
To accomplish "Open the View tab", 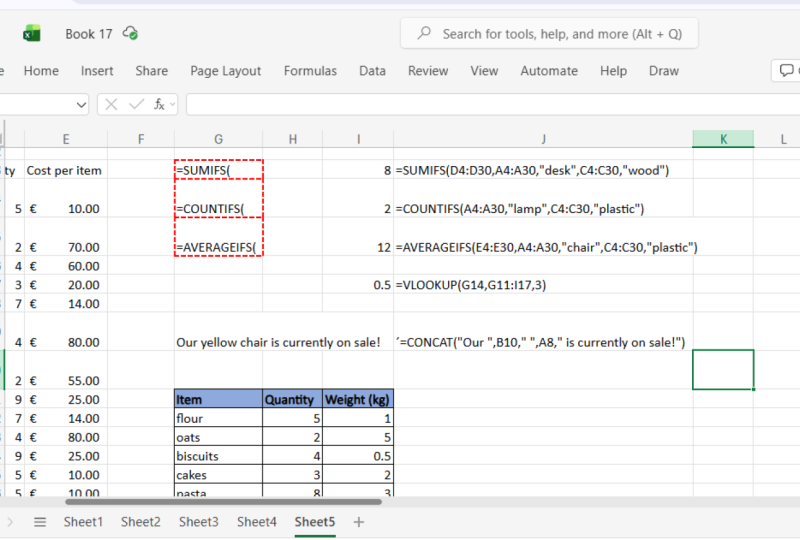I will point(484,71).
